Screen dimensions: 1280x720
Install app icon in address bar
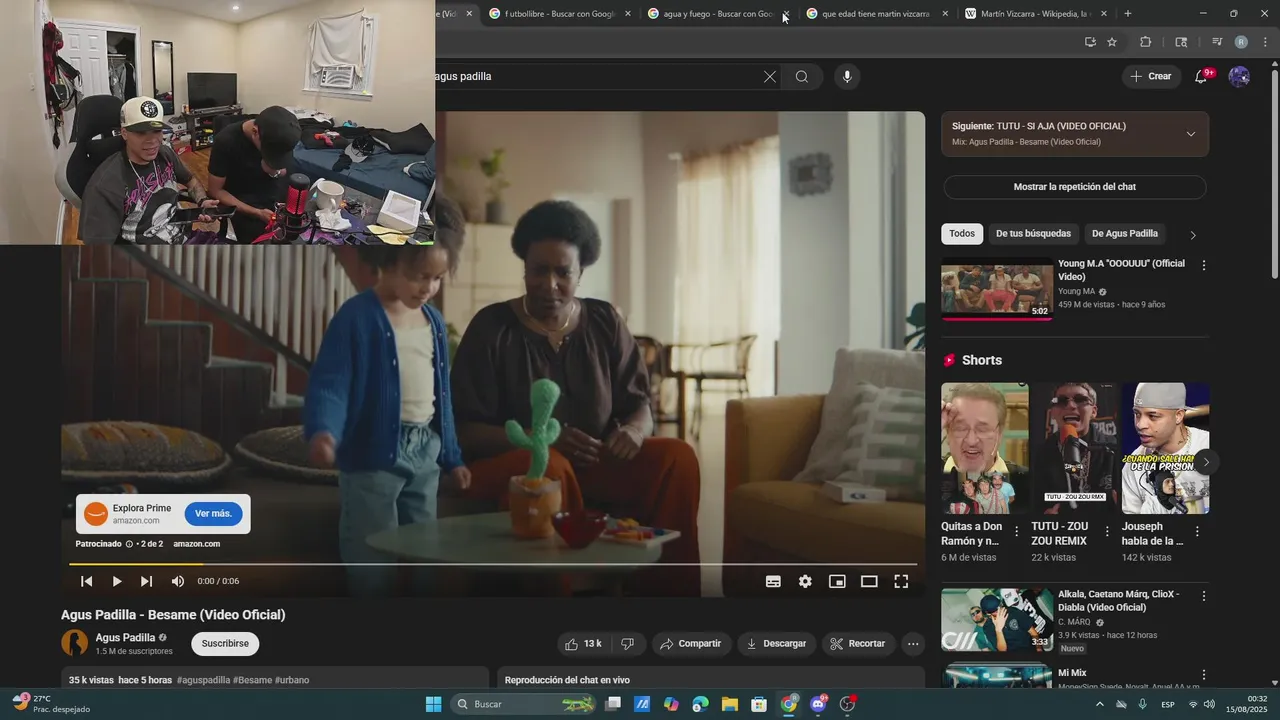click(x=1090, y=42)
